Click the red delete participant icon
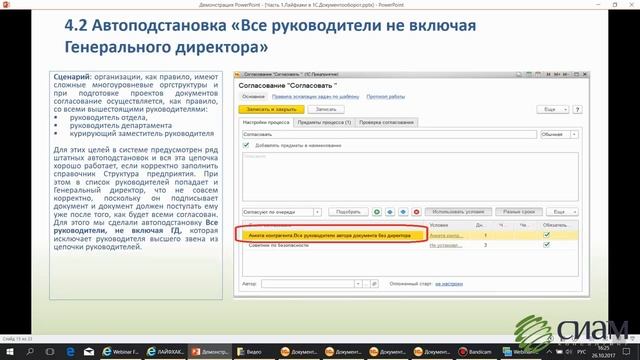Viewport: 640px width, 360px height. (x=416, y=212)
